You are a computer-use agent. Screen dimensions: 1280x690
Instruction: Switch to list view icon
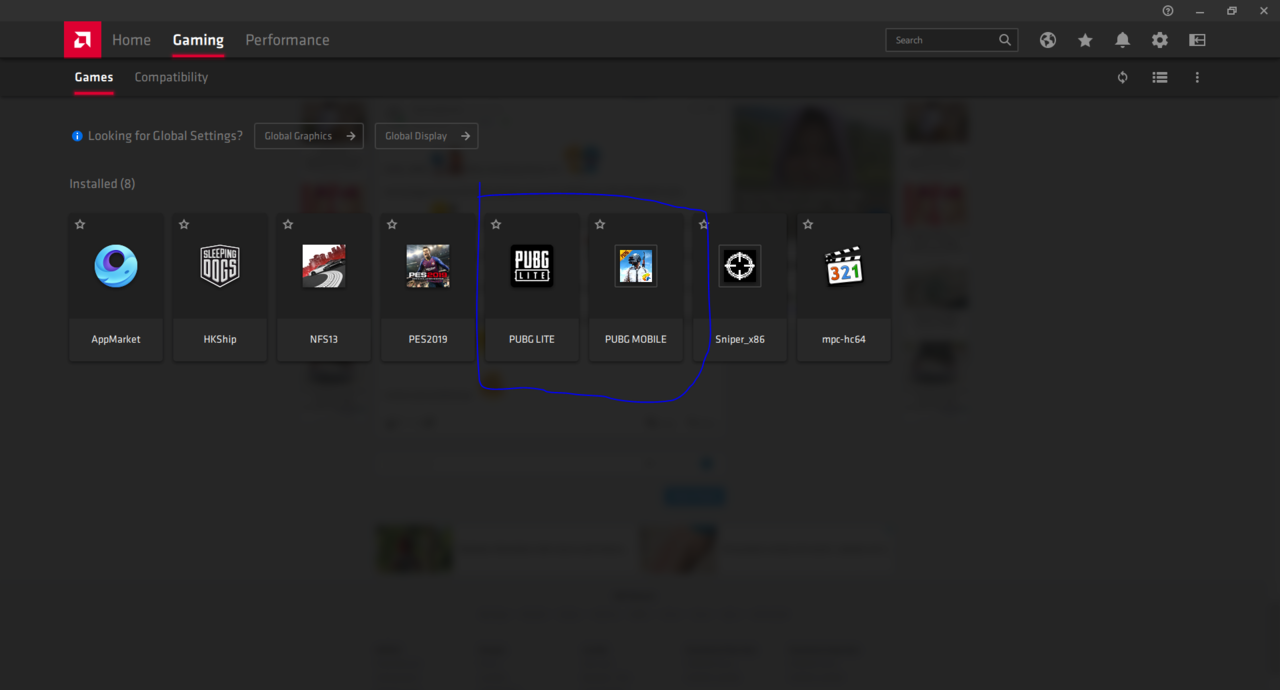coord(1159,77)
